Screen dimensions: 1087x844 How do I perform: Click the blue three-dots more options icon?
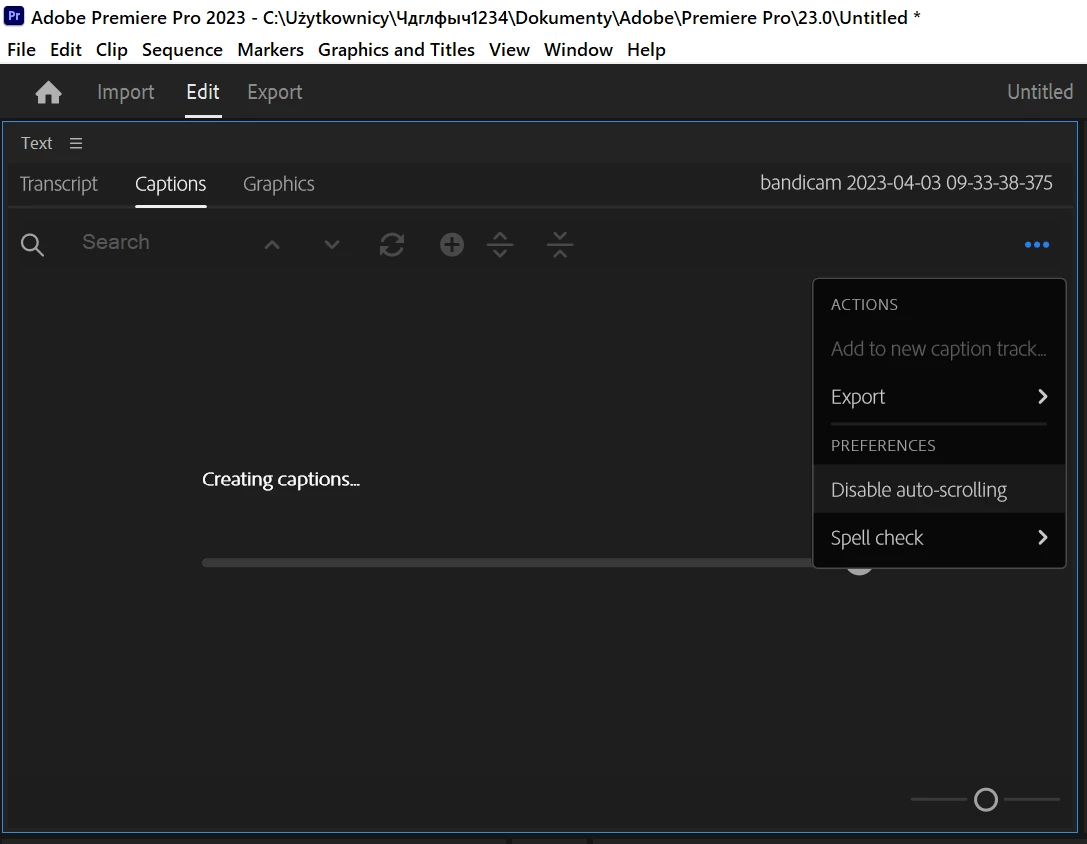tap(1036, 244)
